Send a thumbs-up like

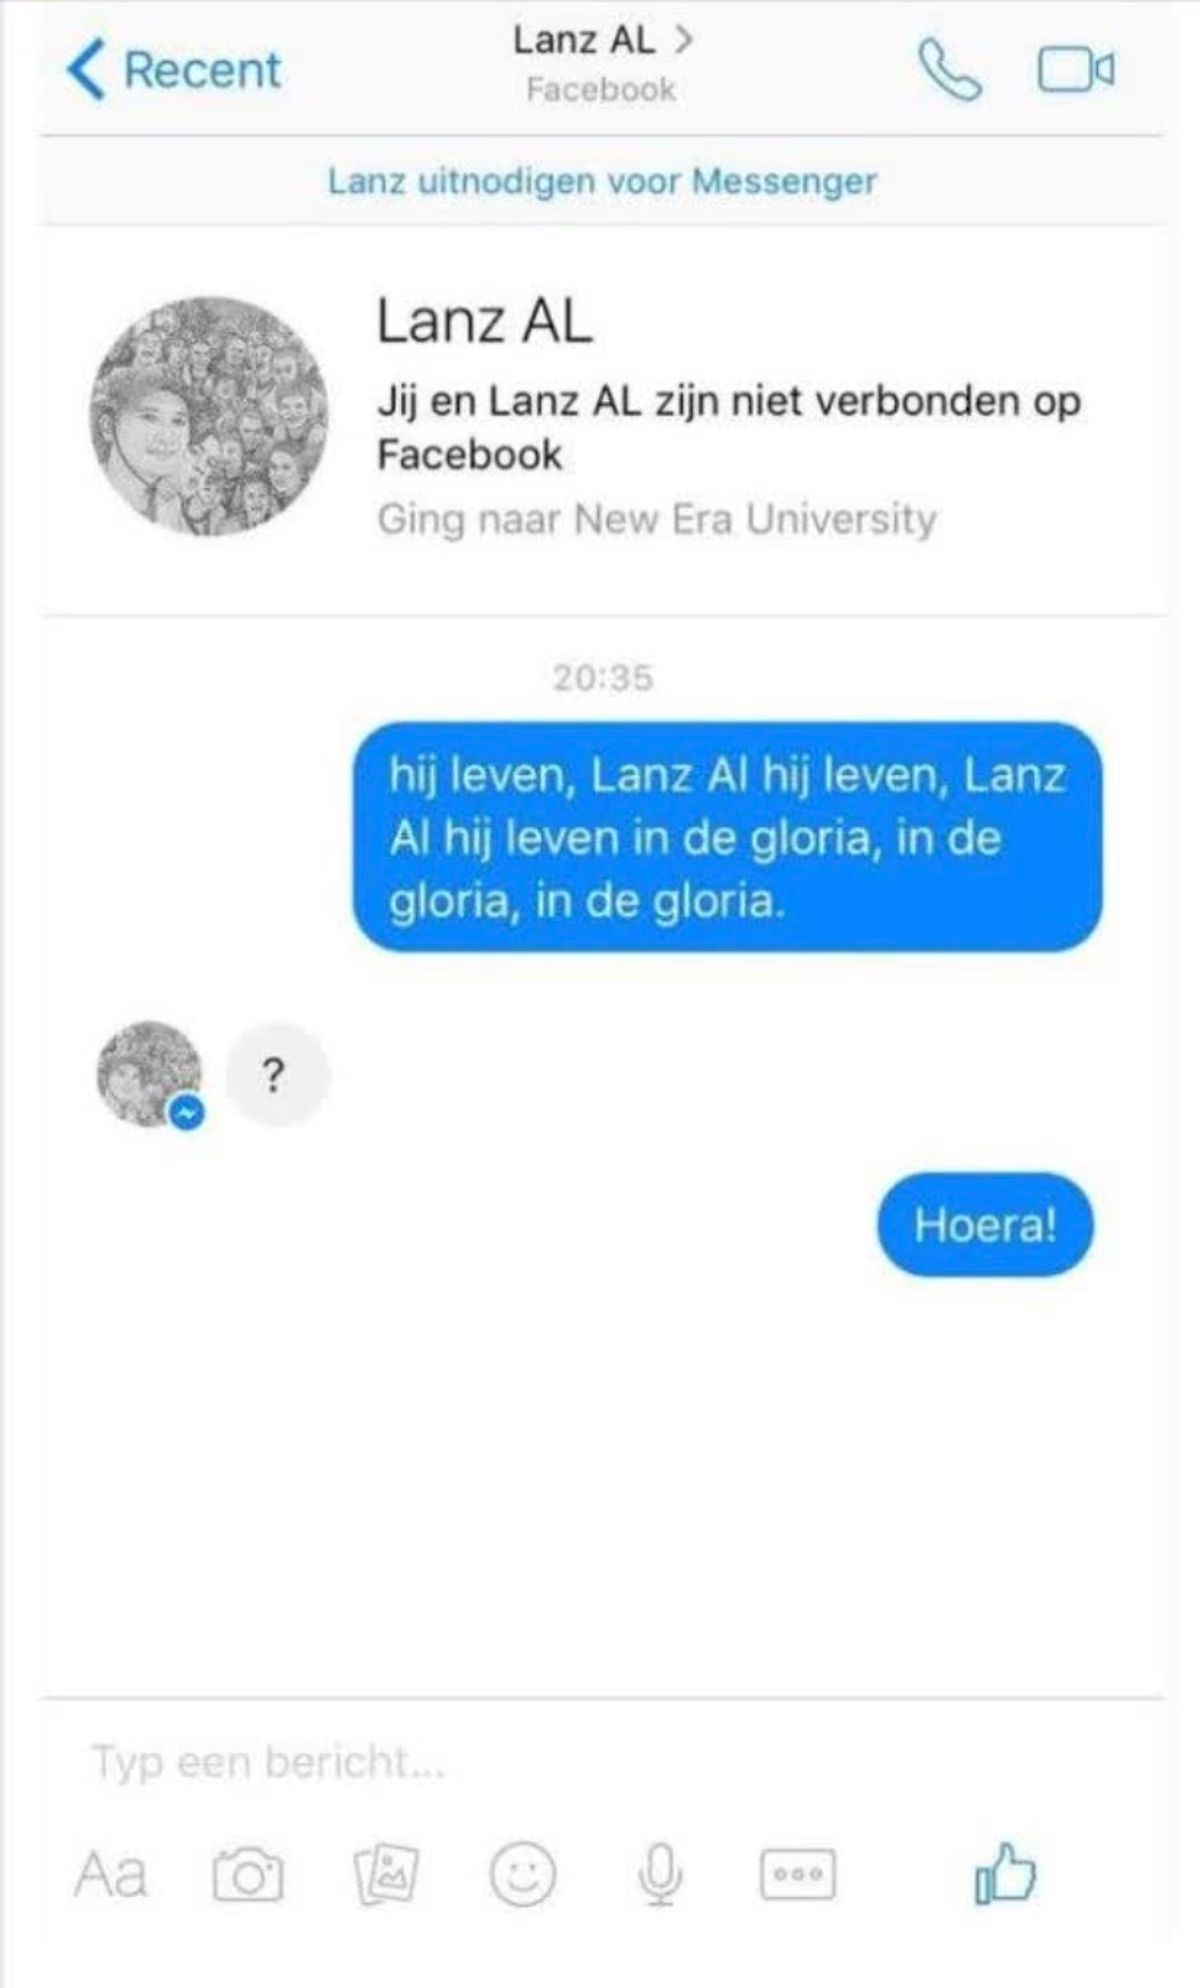coord(1005,1872)
